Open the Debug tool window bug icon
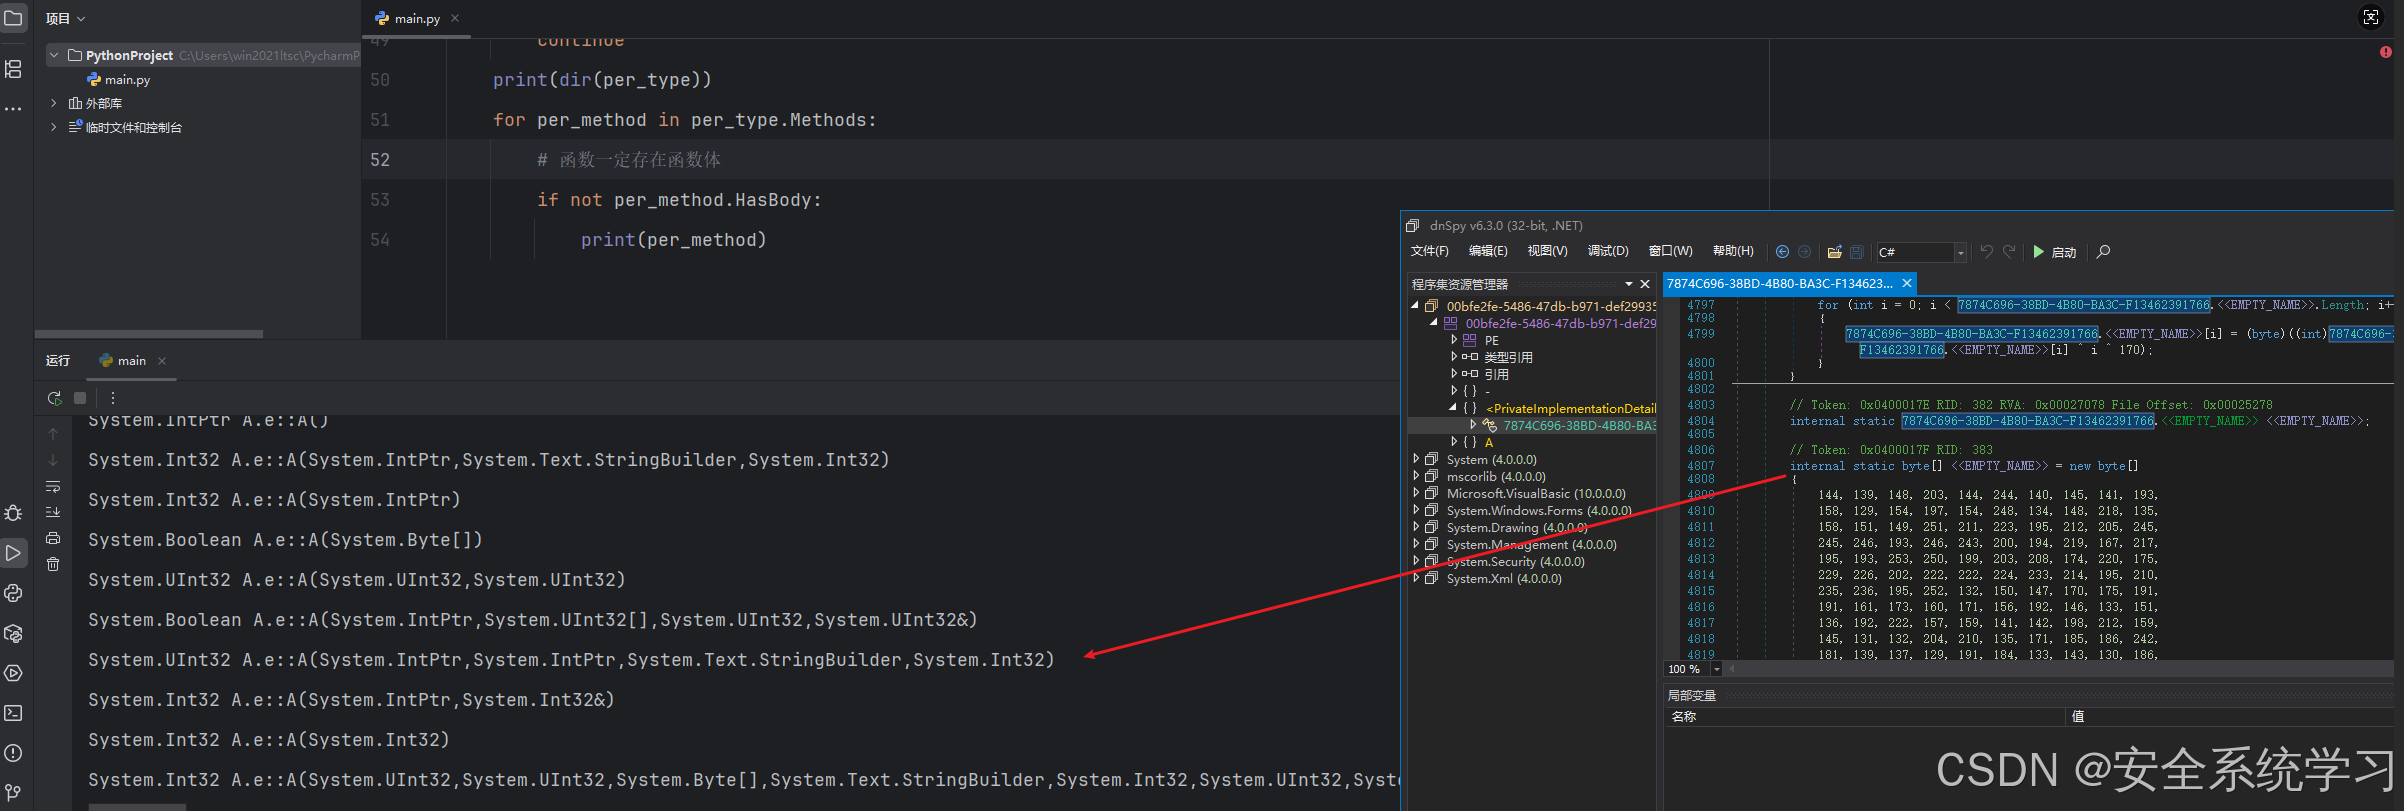The image size is (2404, 811). pyautogui.click(x=13, y=513)
